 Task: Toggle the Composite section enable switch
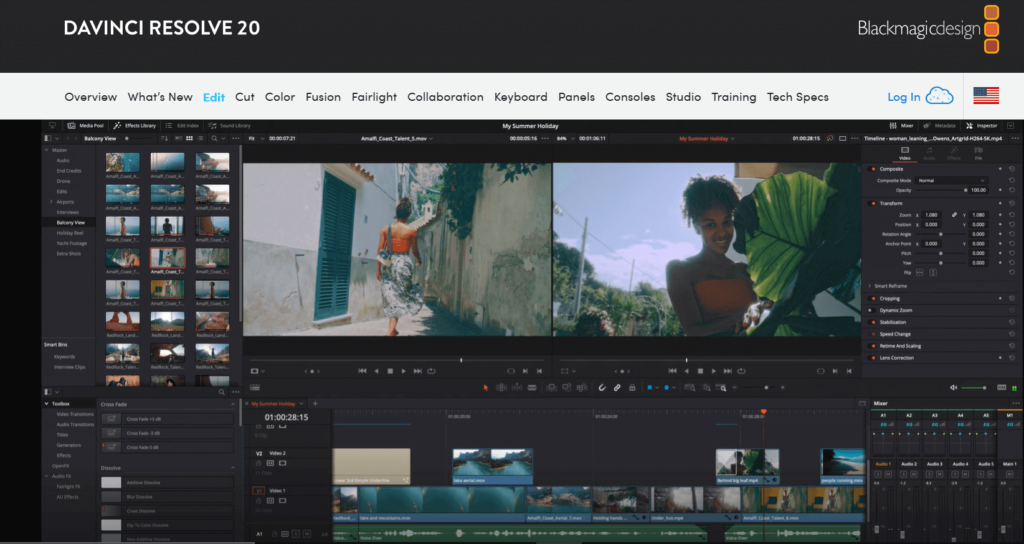872,169
